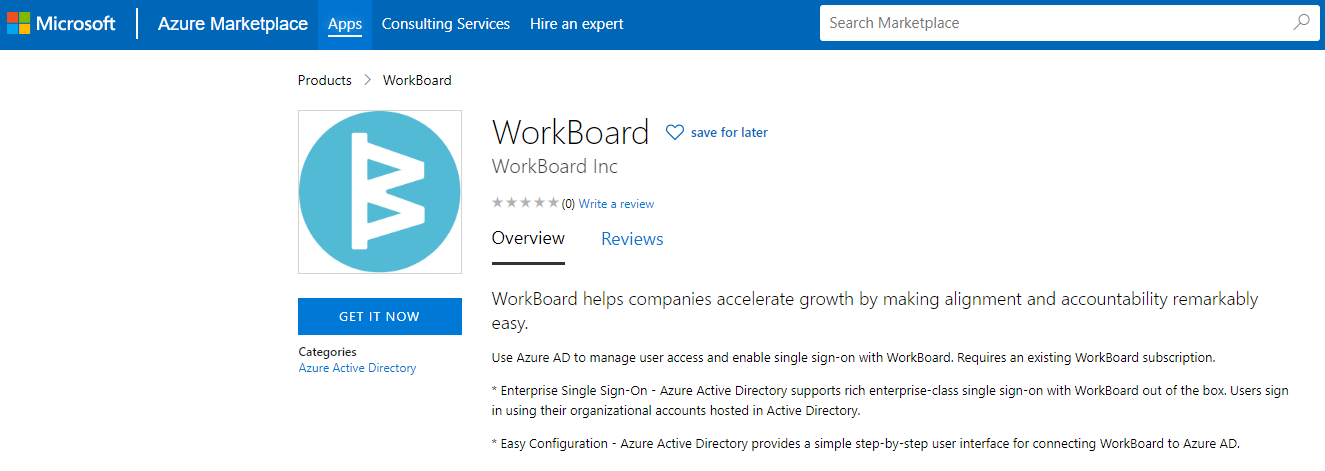Viewport: 1325px width, 471px height.
Task: Open Hire an expert menu
Action: coord(577,24)
